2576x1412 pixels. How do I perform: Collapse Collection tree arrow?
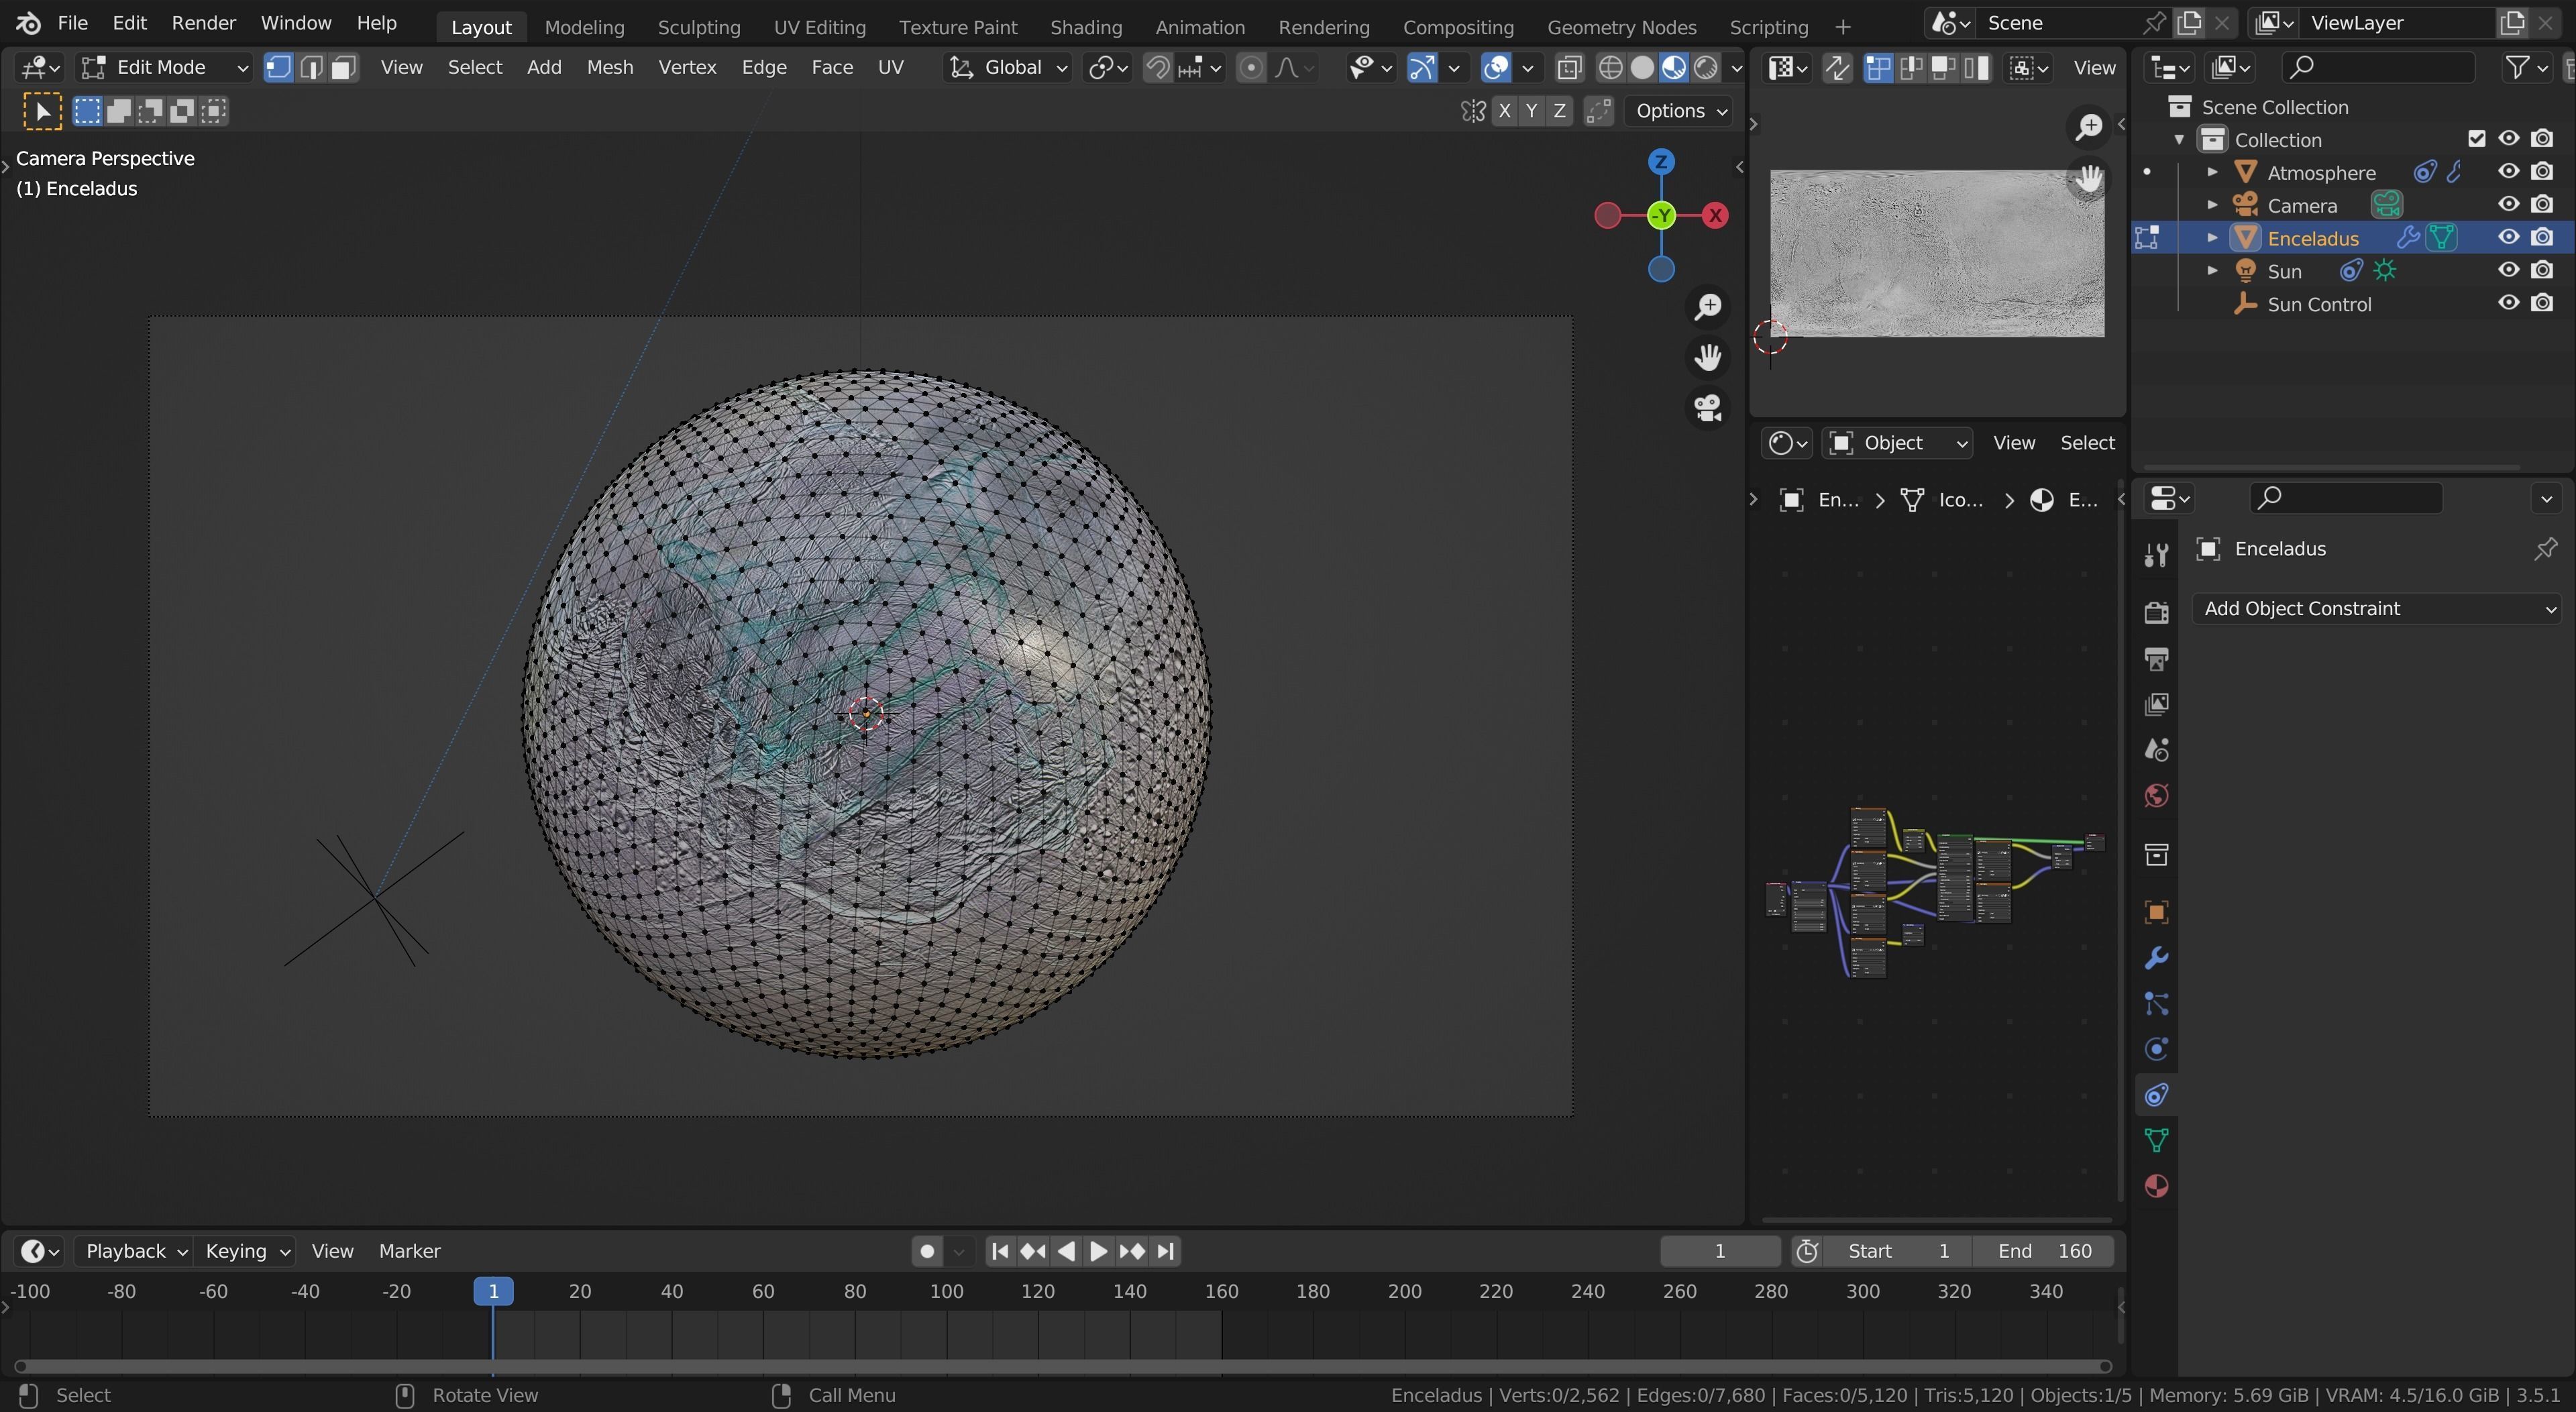2179,139
